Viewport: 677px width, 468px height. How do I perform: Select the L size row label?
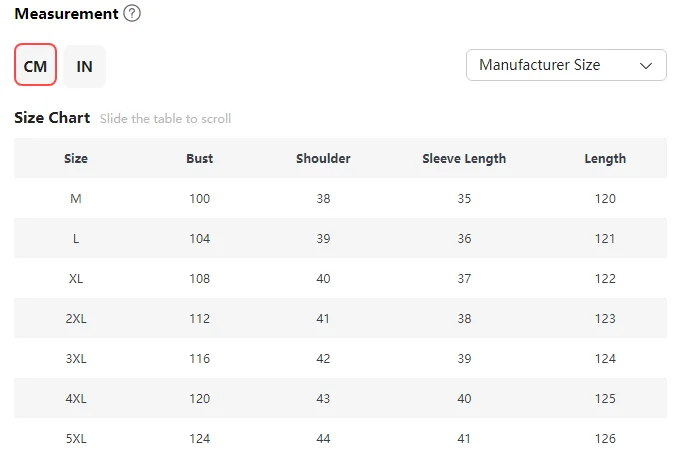point(76,238)
